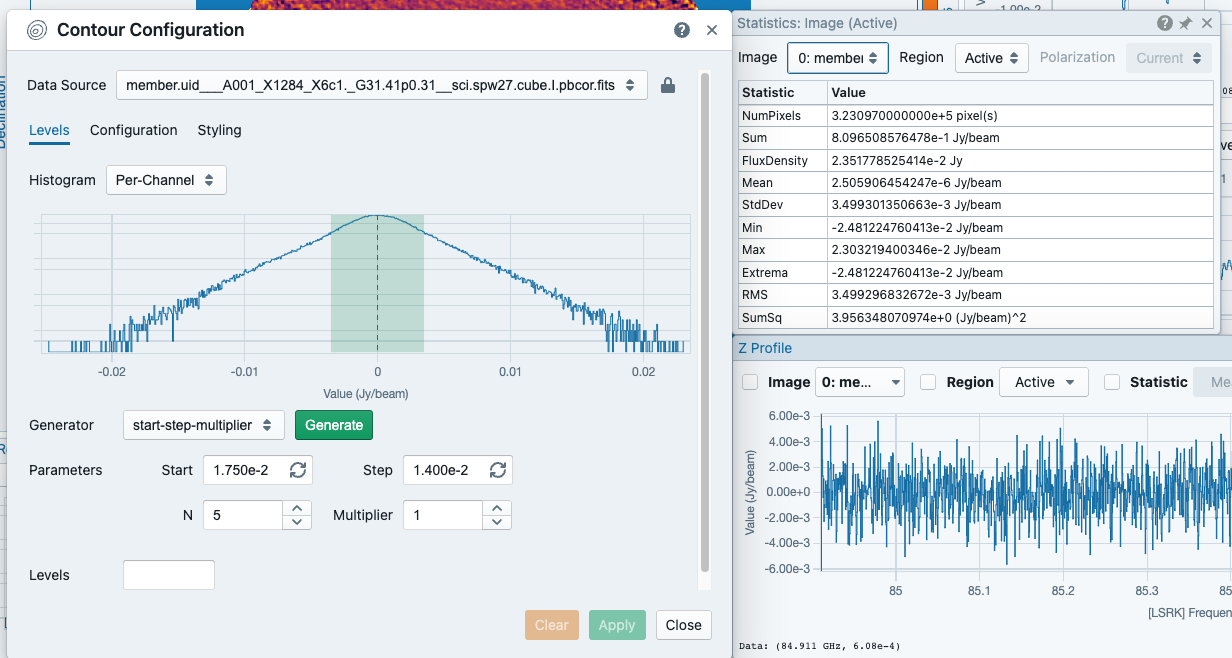Toggle the Statistic checkbox in Z Profile
Screen dimensions: 1232x658
coord(1112,382)
